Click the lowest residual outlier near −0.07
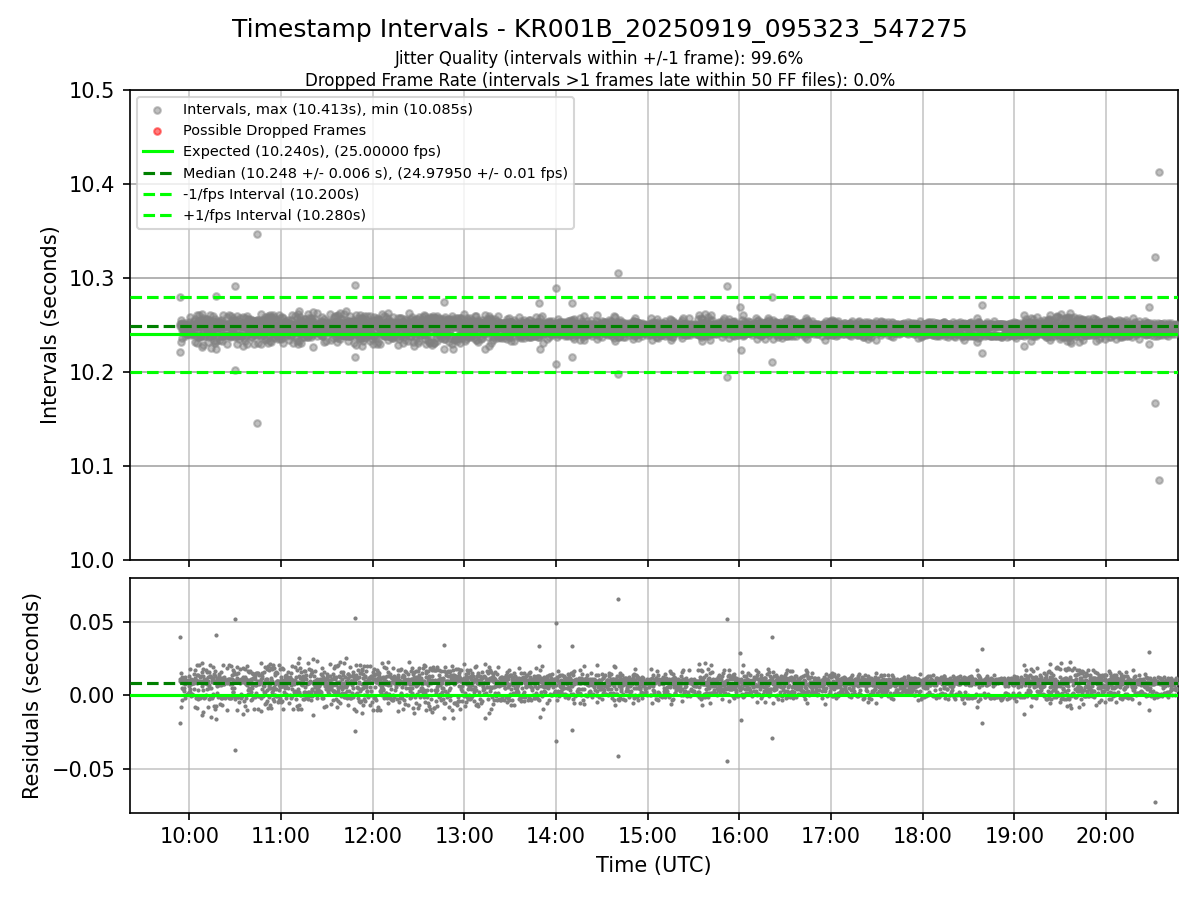Image resolution: width=1200 pixels, height=900 pixels. [x=1155, y=802]
